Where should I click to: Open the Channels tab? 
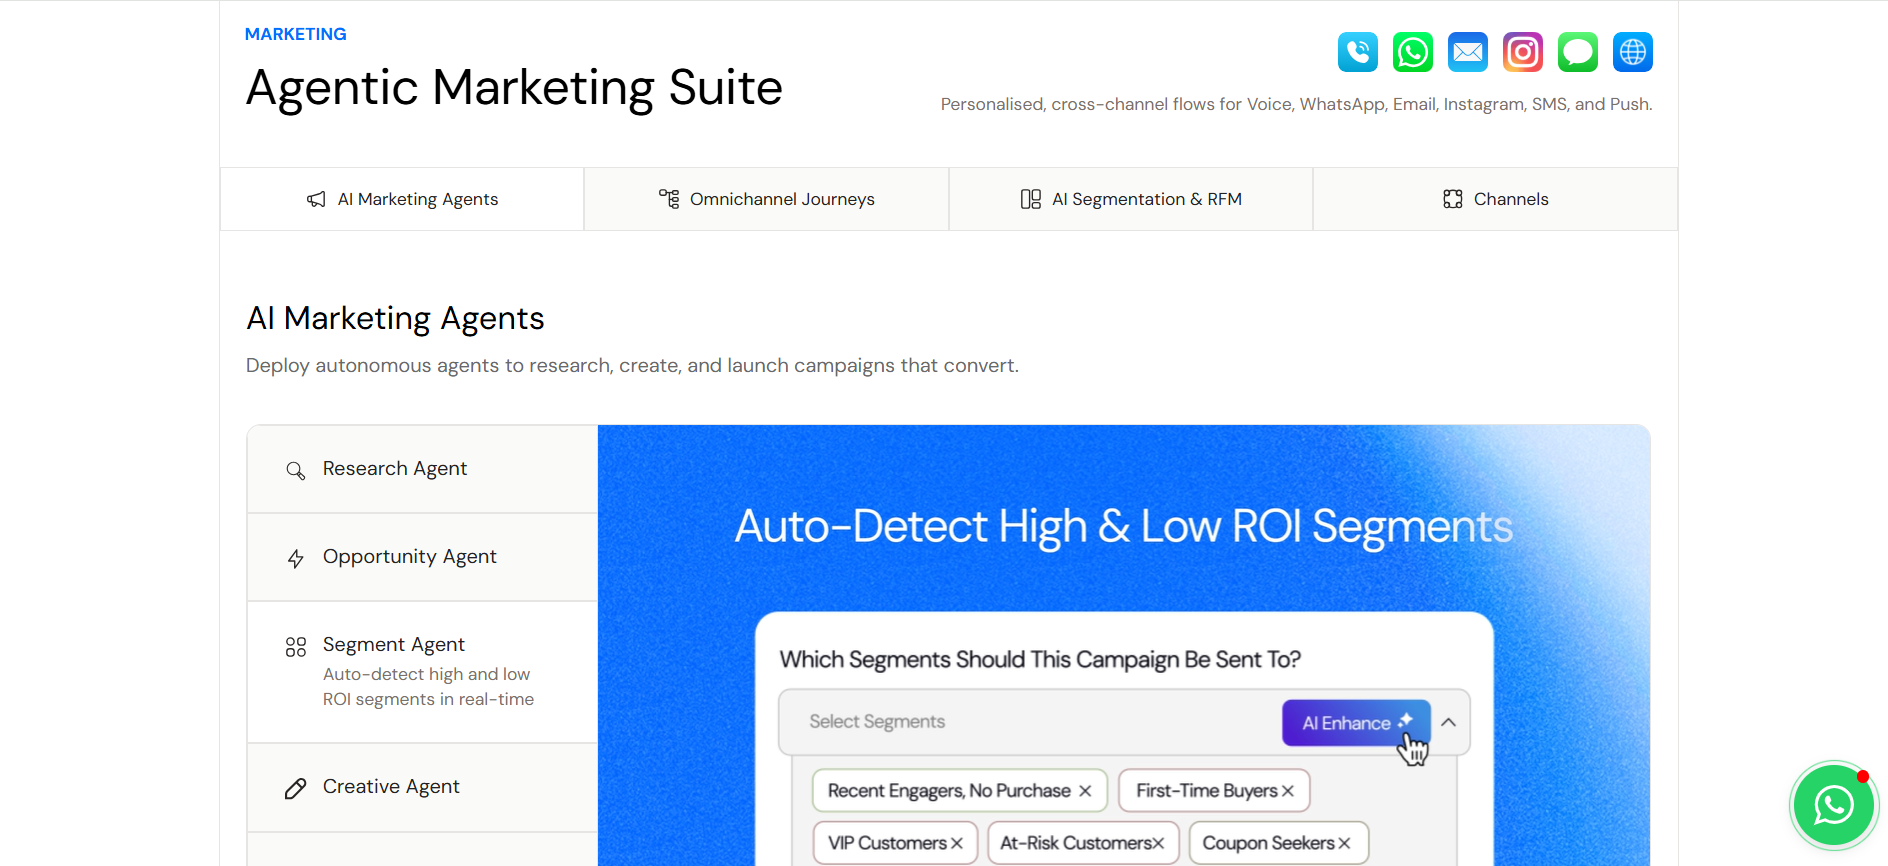tap(1495, 199)
